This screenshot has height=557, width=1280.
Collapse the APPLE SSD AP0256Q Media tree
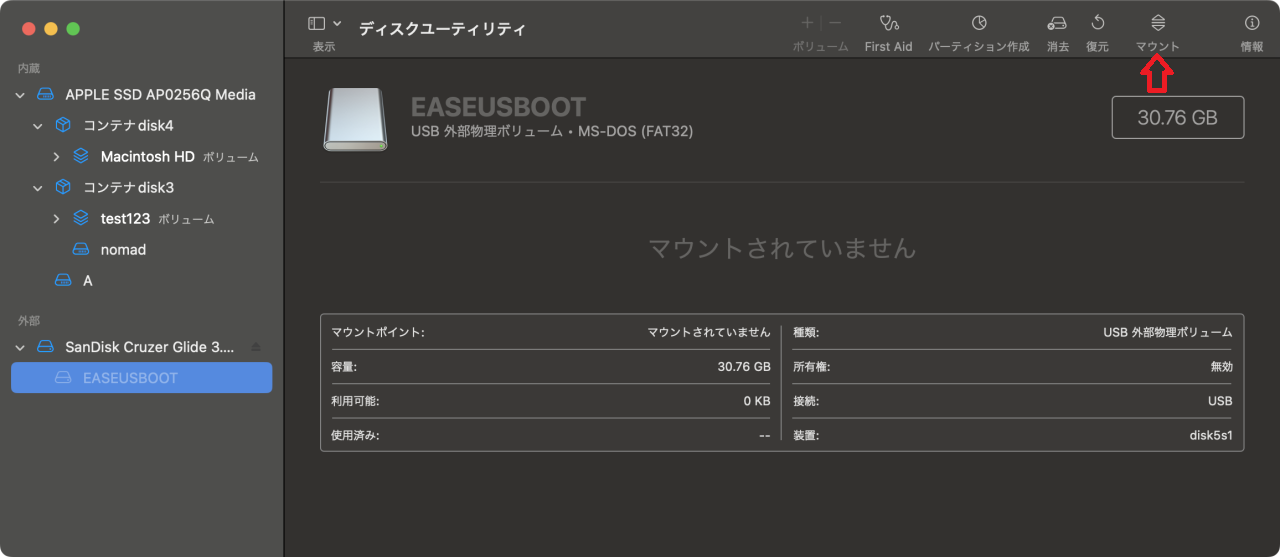click(x=20, y=95)
